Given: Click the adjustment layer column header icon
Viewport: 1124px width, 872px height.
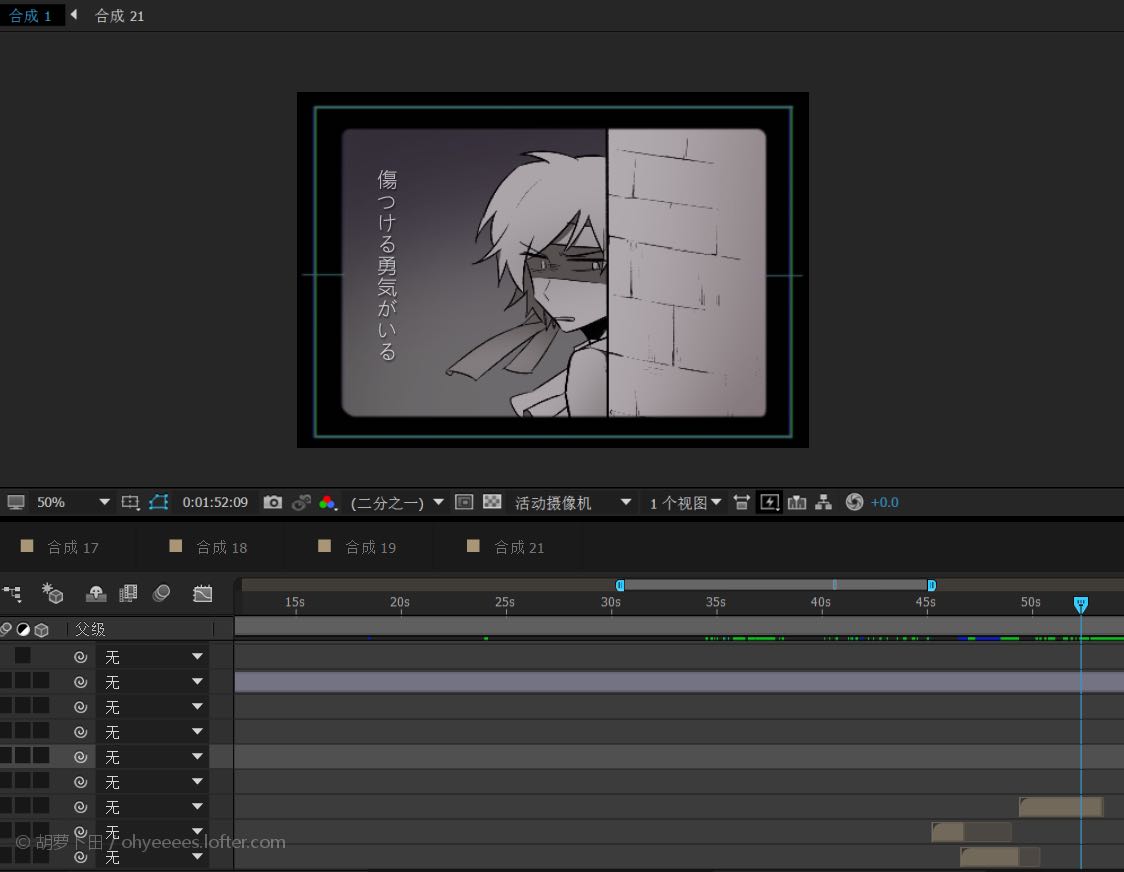Looking at the screenshot, I should coord(24,629).
